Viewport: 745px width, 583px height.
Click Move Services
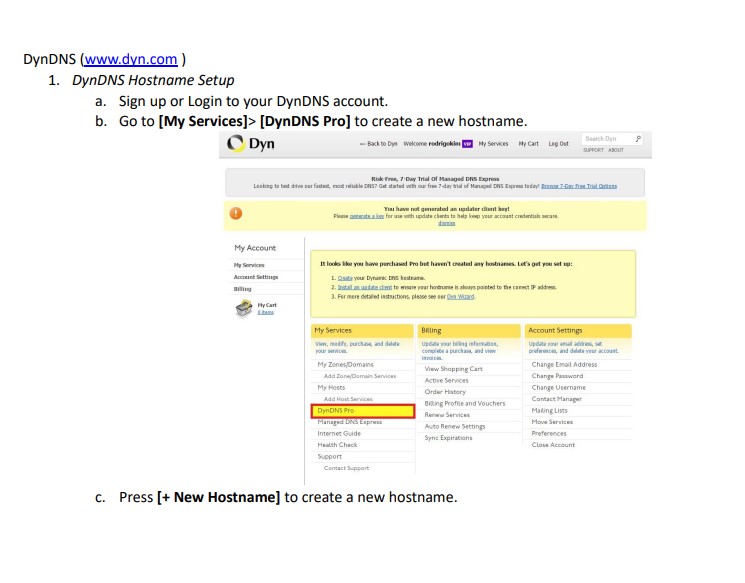click(x=552, y=422)
